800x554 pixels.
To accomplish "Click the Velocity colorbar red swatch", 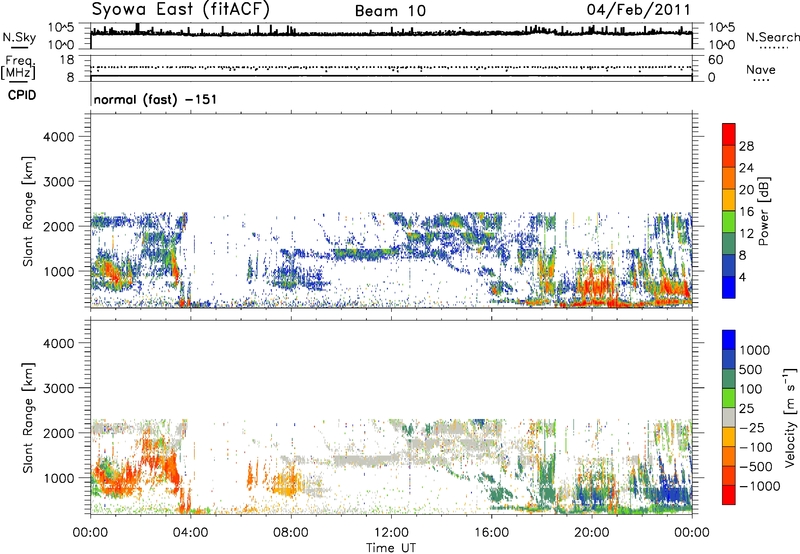I will (729, 495).
